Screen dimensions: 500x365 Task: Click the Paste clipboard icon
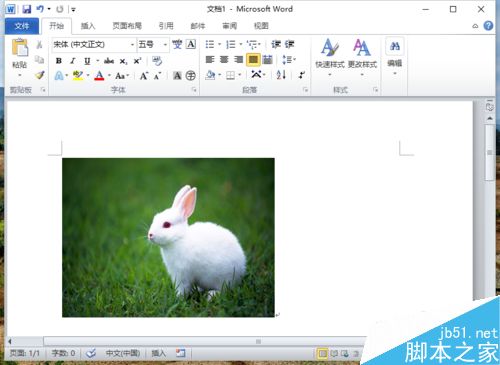tap(20, 47)
